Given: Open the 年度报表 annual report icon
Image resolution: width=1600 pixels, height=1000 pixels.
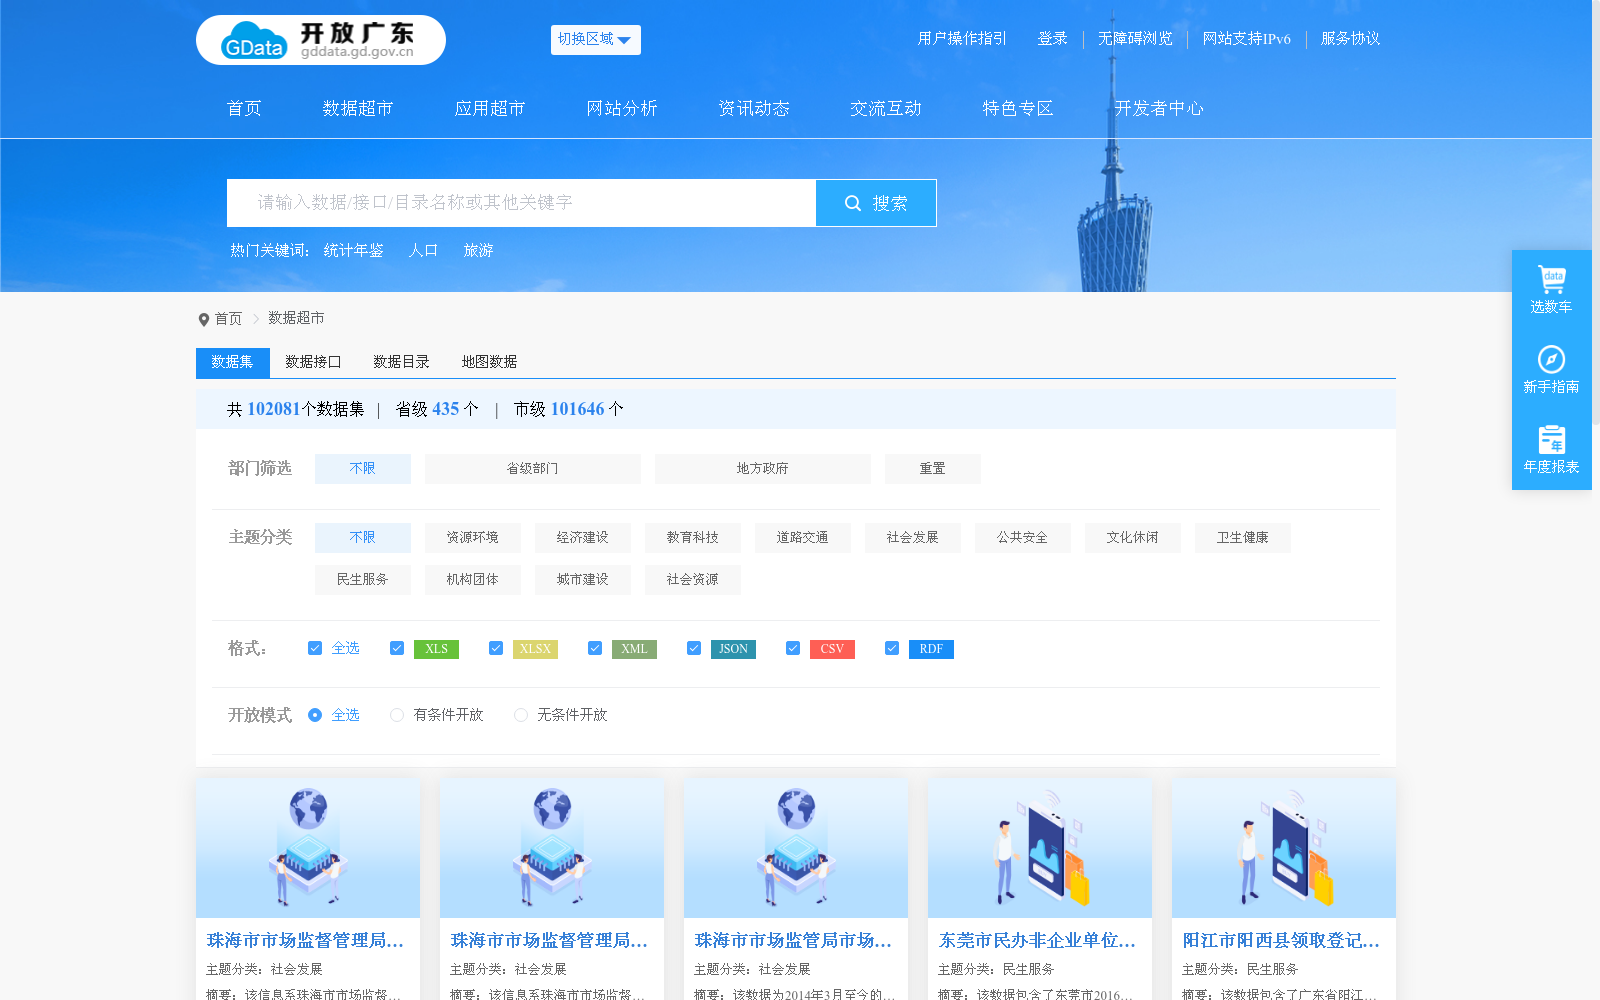Looking at the screenshot, I should click(x=1551, y=440).
